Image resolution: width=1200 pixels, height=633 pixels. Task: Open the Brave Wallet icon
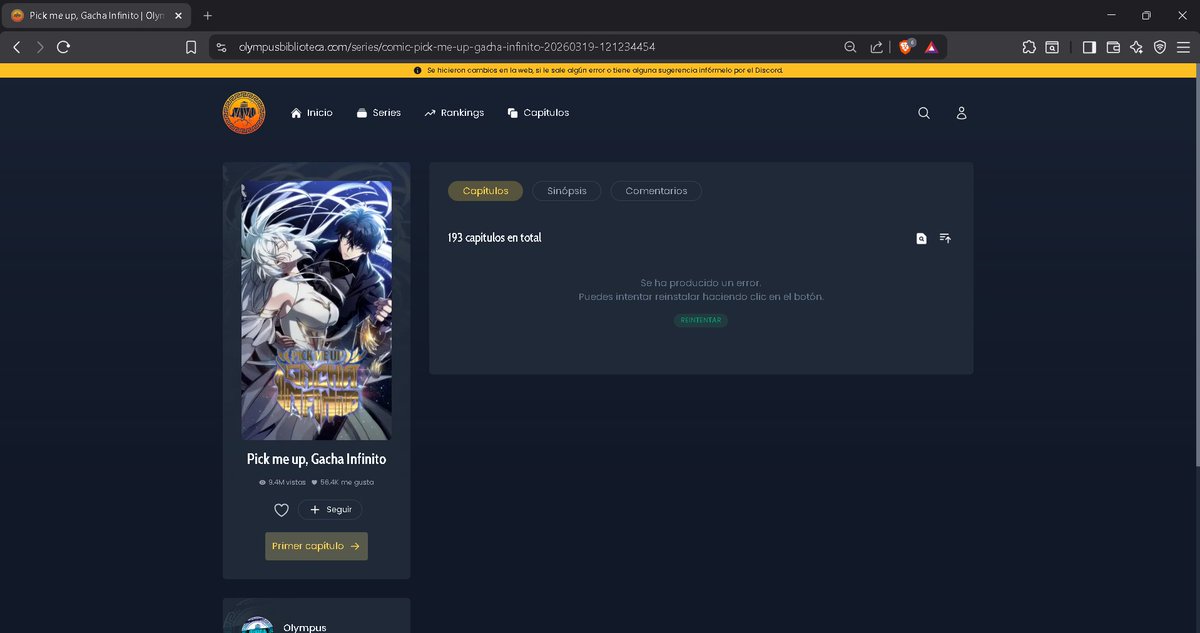point(1113,47)
